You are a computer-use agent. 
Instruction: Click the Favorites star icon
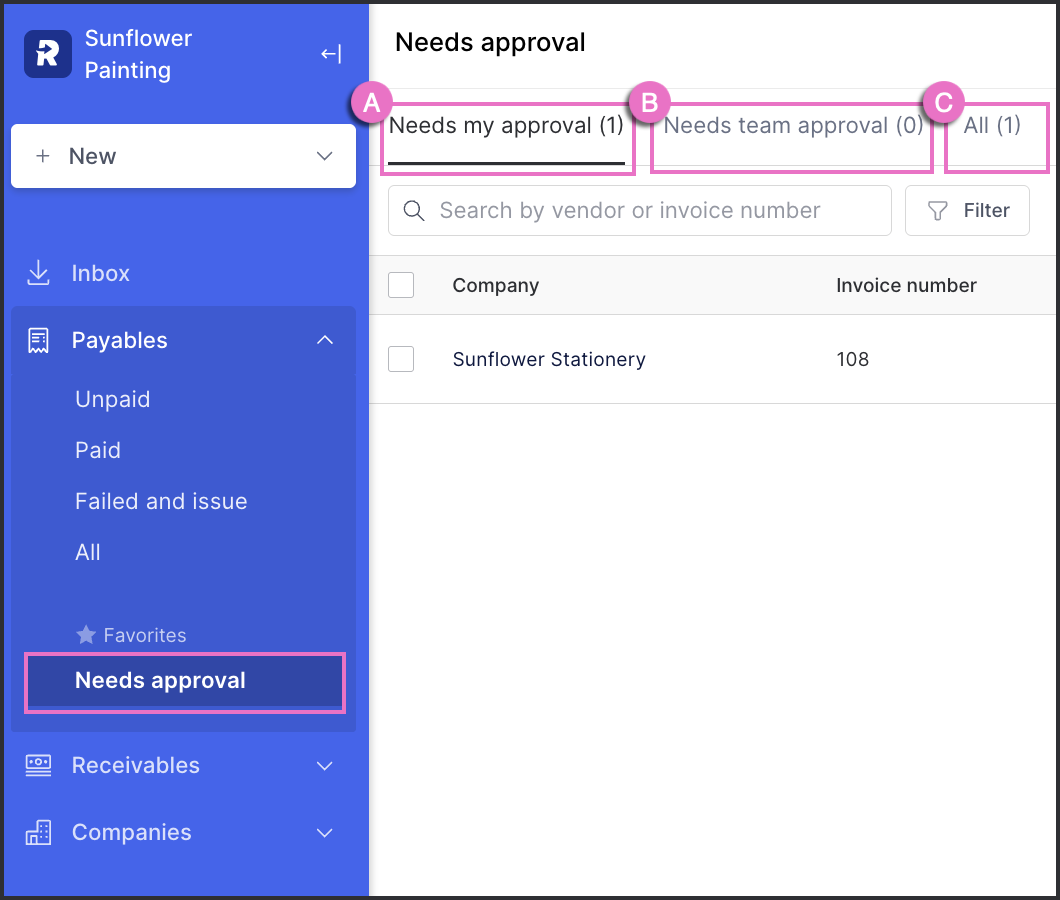pyautogui.click(x=86, y=635)
